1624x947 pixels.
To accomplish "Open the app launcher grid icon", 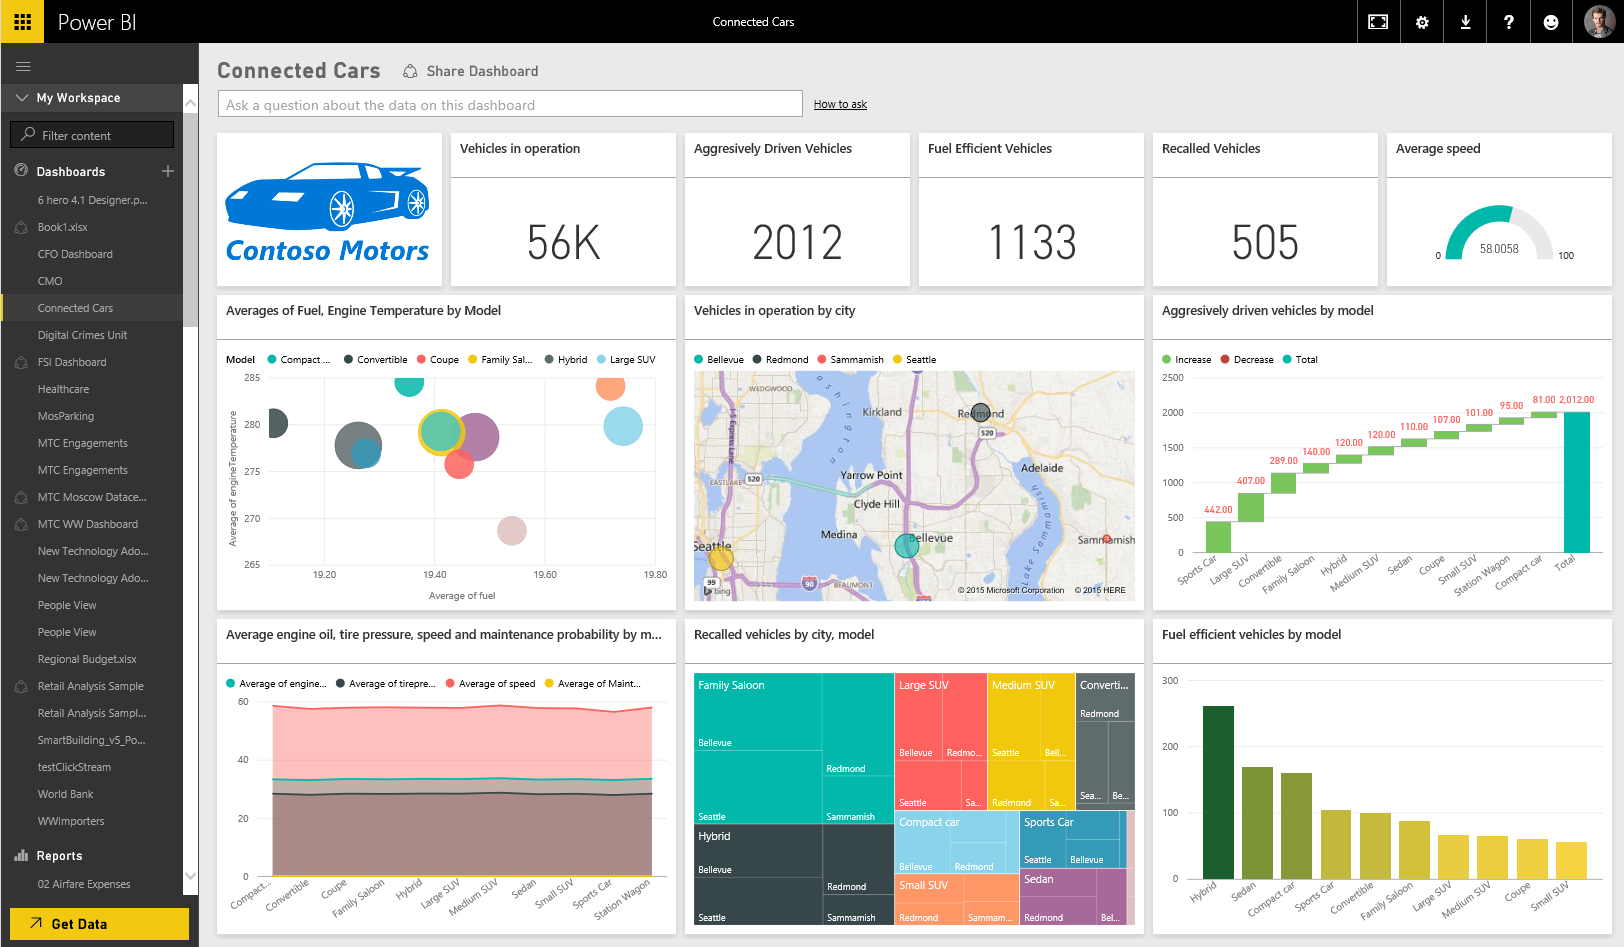I will tap(22, 21).
